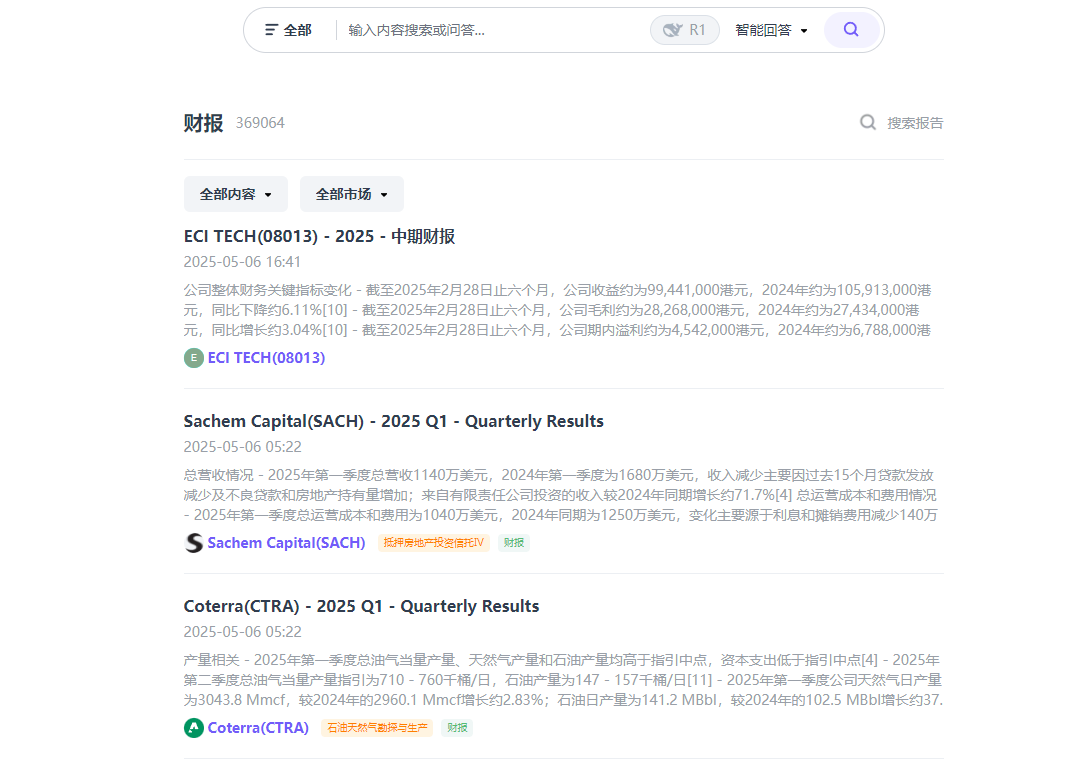Screen dimensions: 1084x773
Task: Click the ECI TECH report summary text
Action: point(557,310)
